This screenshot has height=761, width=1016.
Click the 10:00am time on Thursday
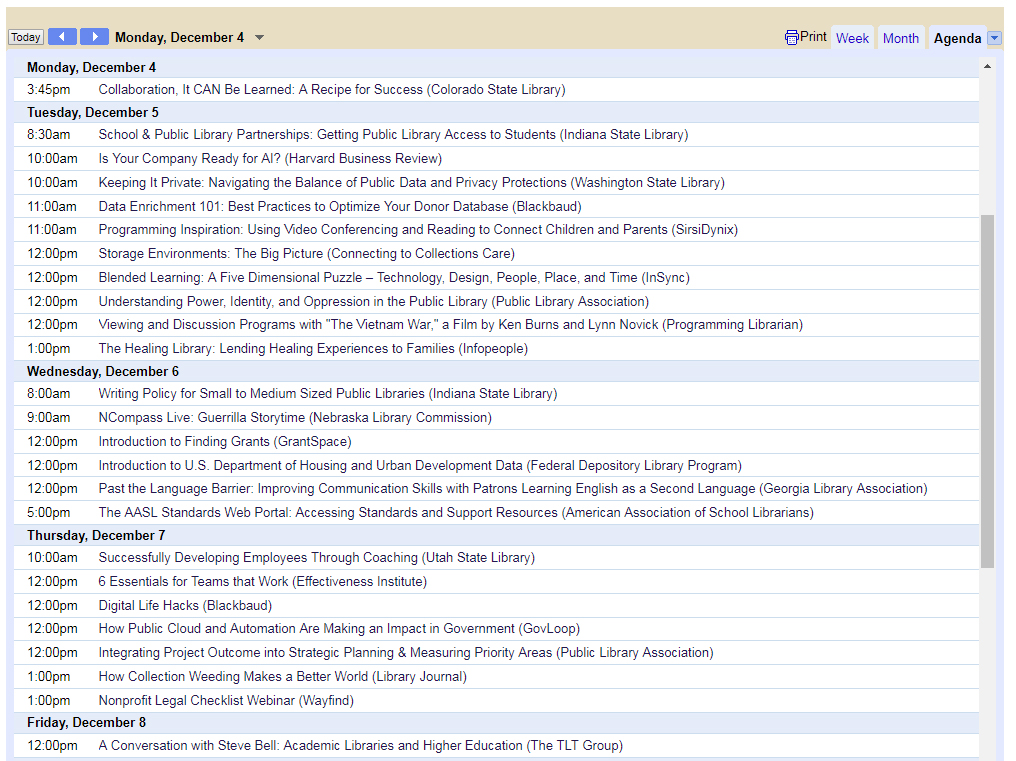(52, 557)
